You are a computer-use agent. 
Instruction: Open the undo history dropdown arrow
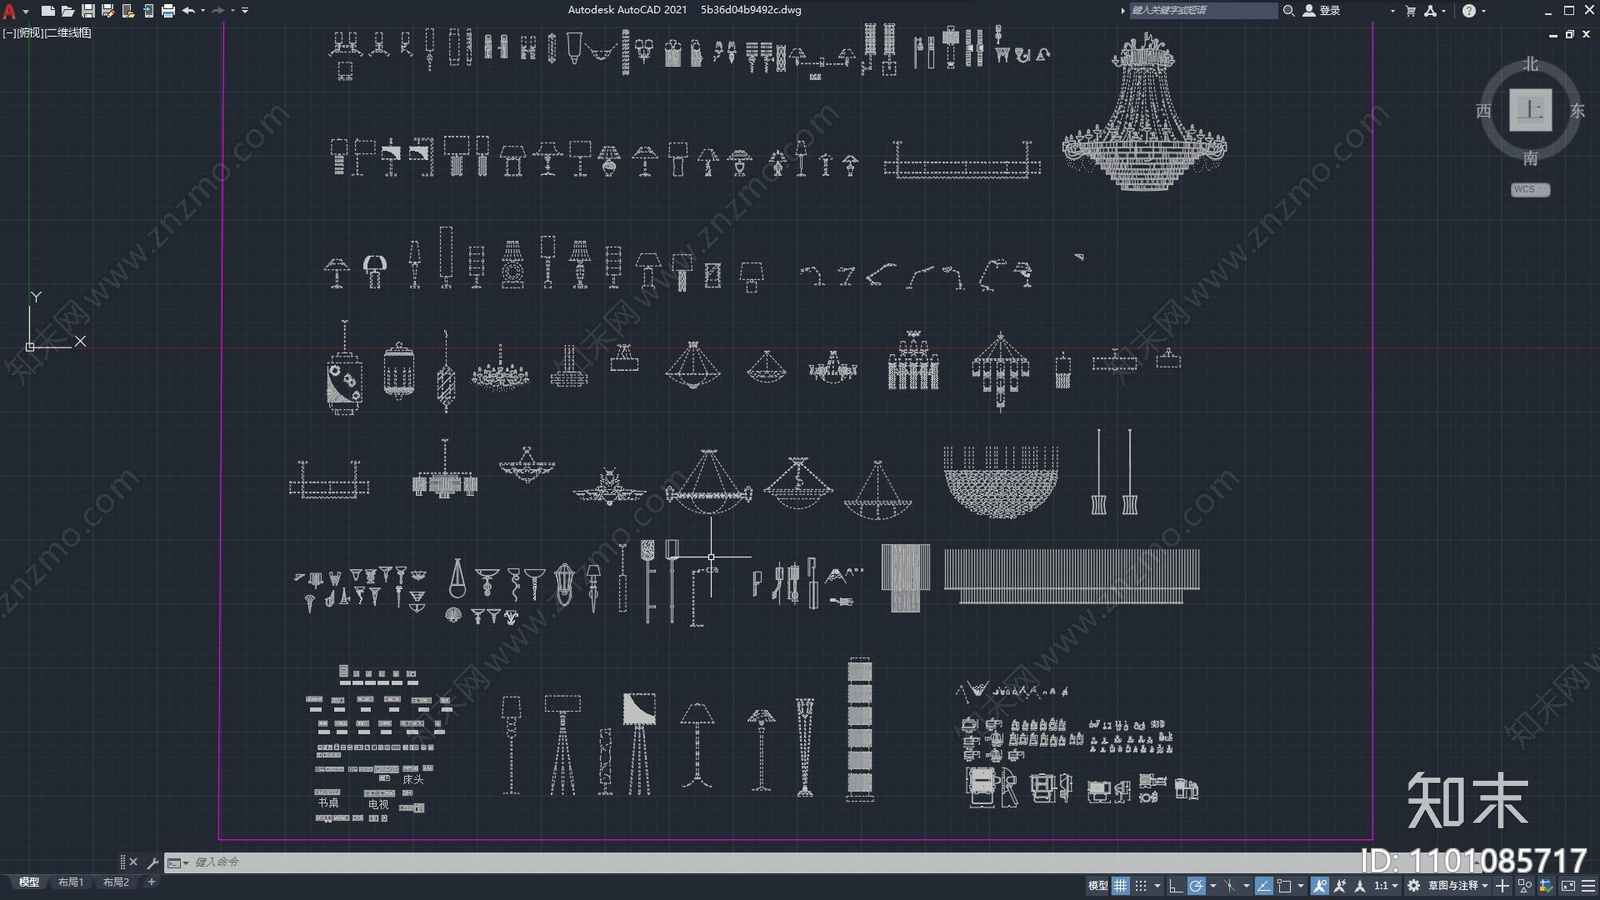[x=203, y=11]
